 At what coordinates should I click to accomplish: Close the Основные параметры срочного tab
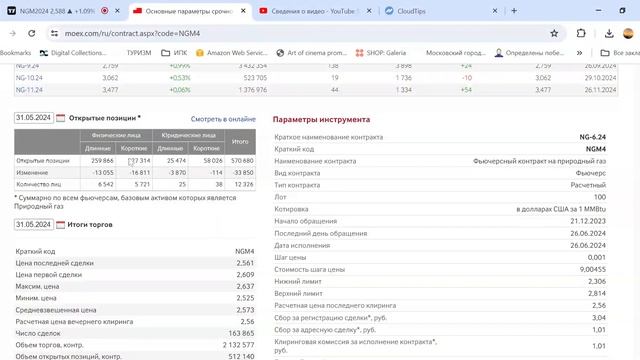[x=243, y=11]
